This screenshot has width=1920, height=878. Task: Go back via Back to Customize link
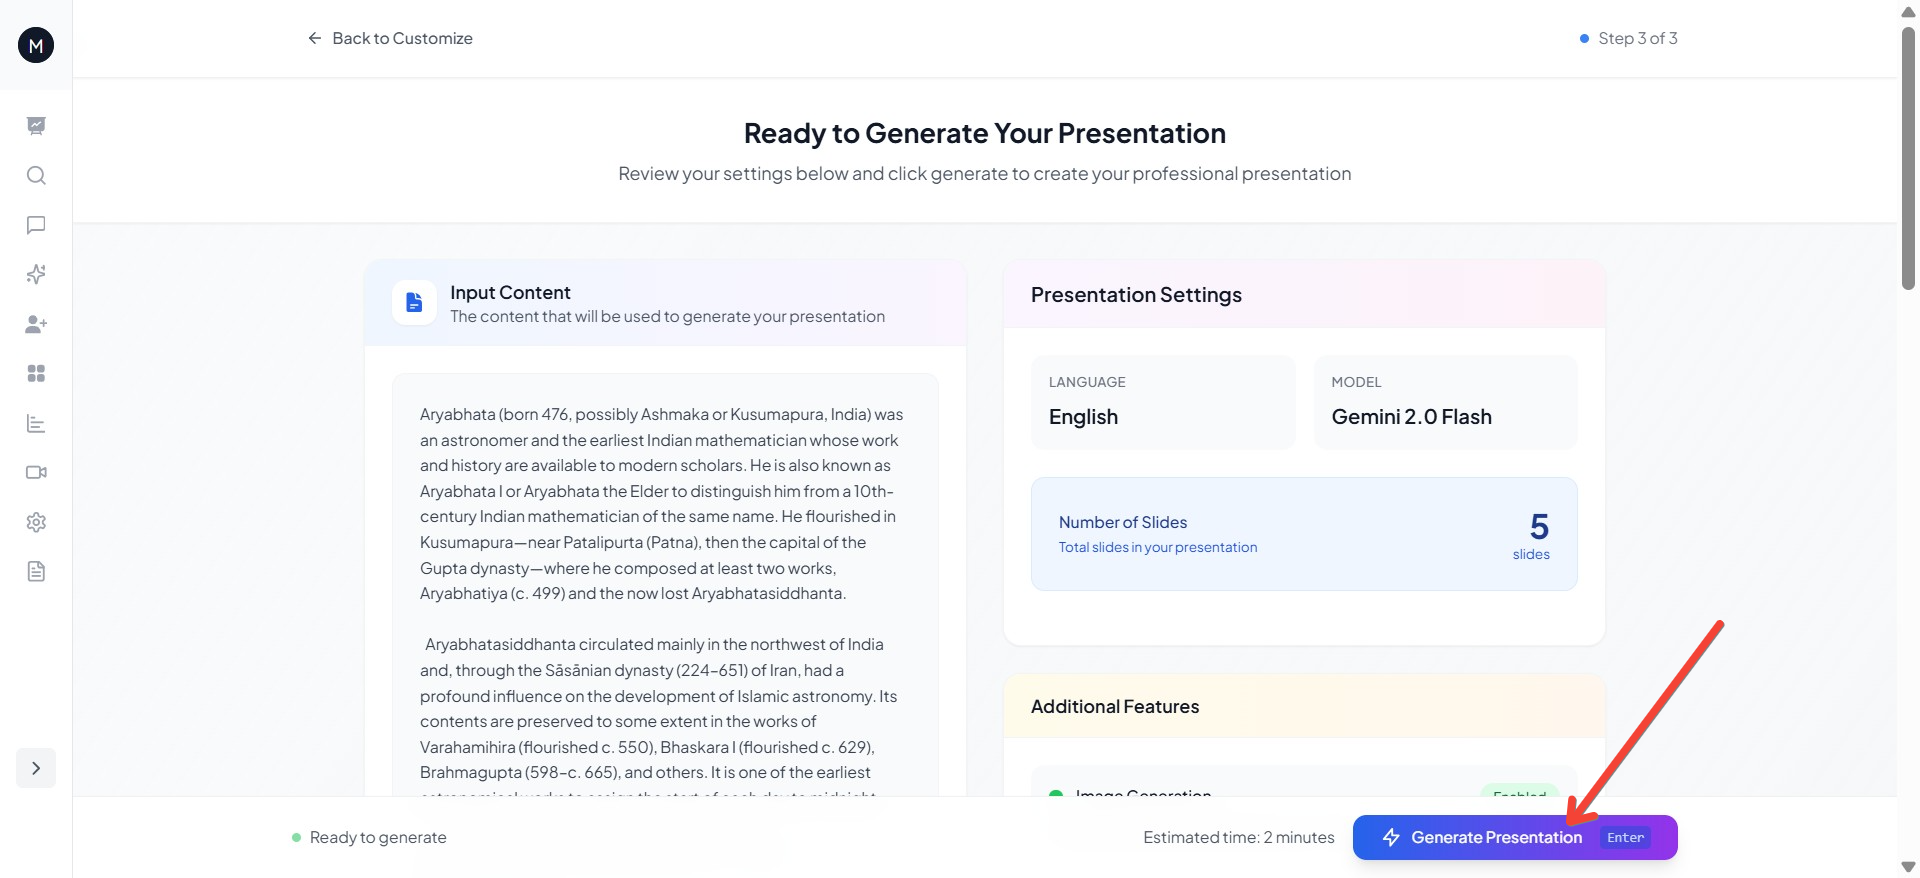pyautogui.click(x=390, y=38)
